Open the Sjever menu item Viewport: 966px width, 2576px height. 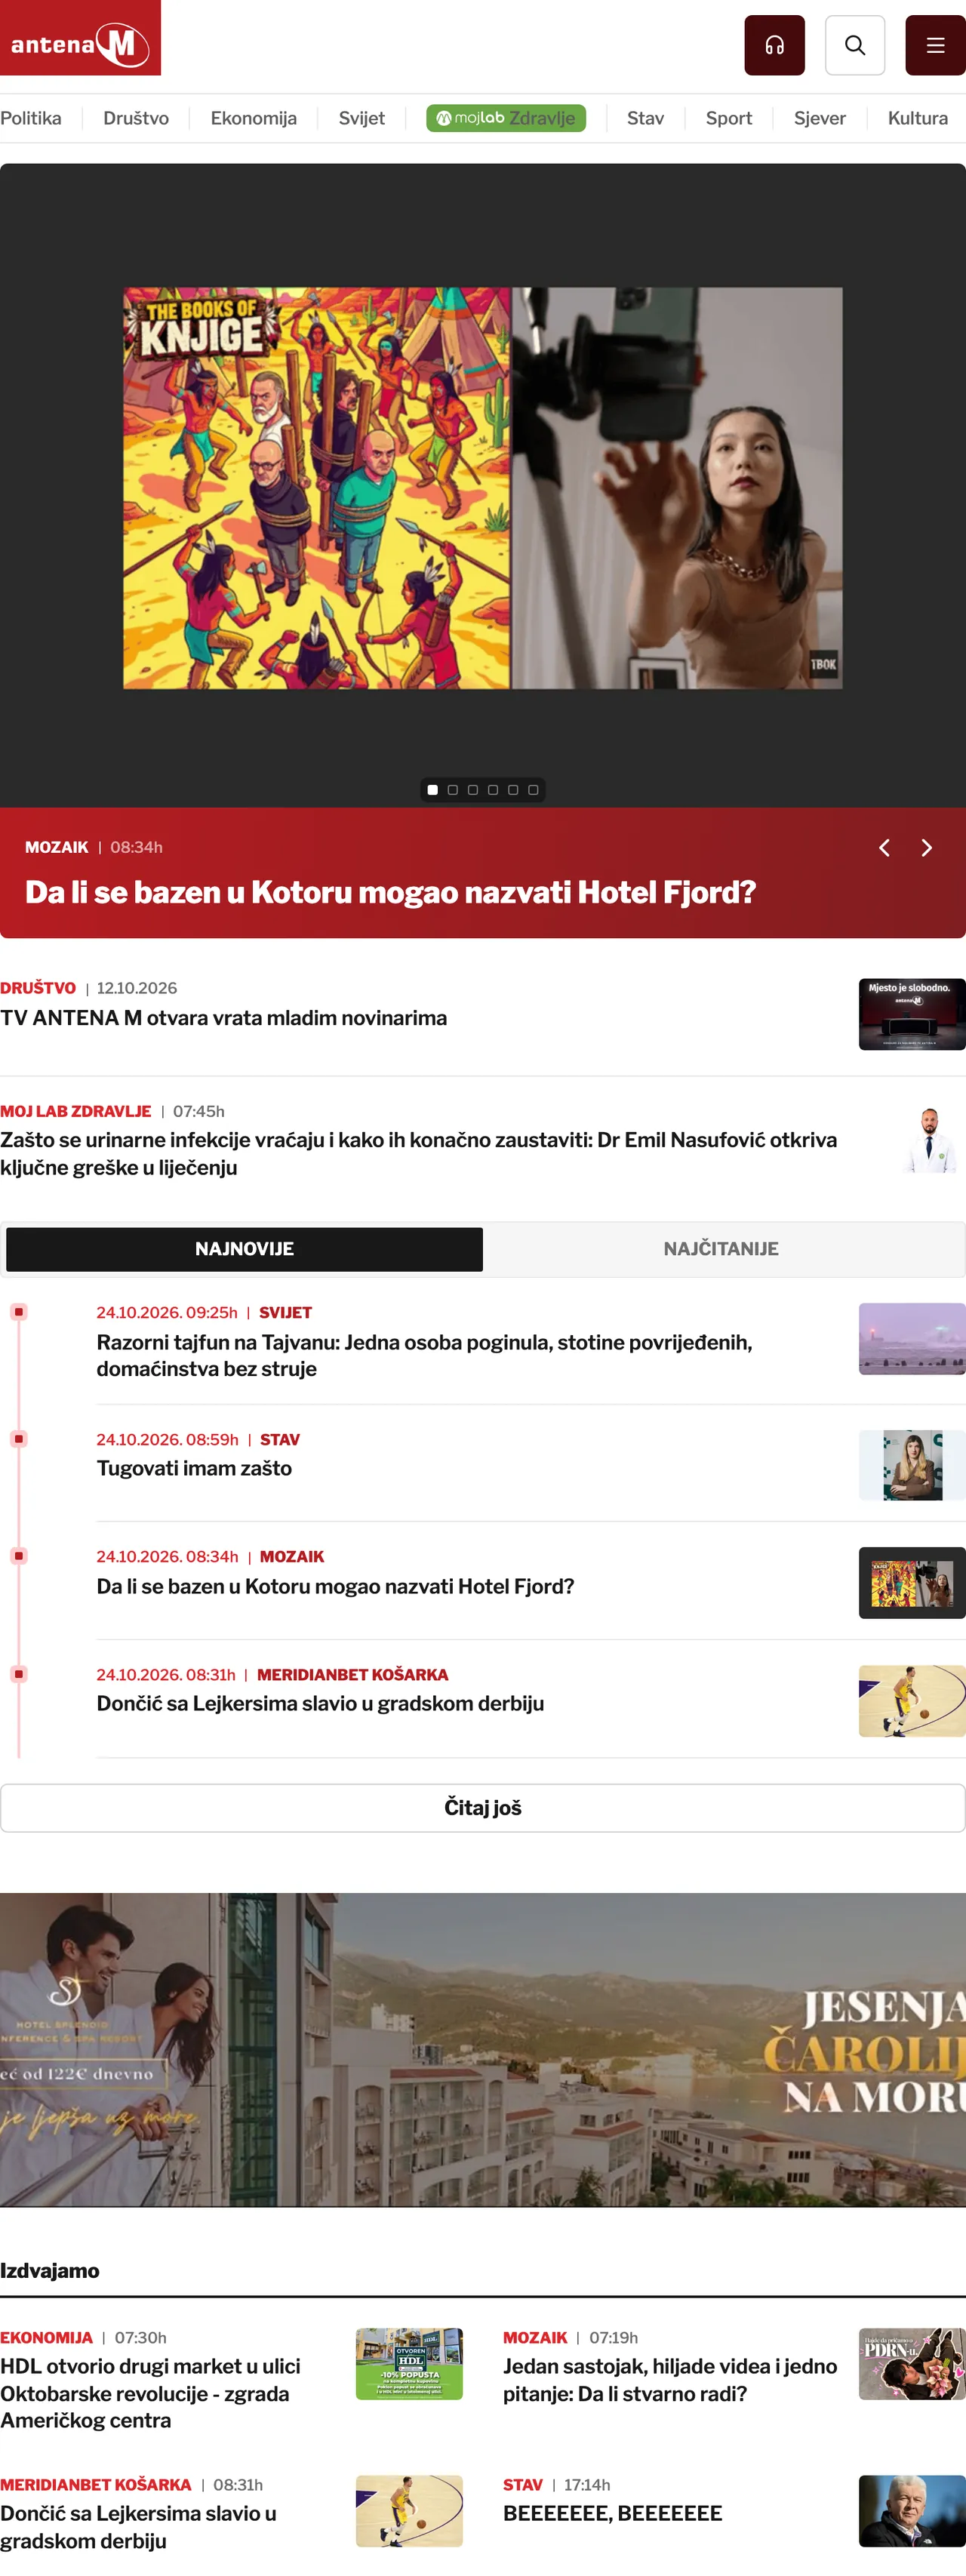coord(820,118)
